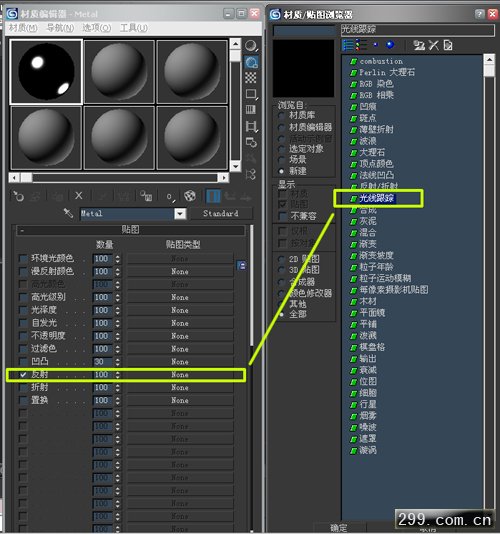500x534 pixels.
Task: Toggle the Backlight icon in vertical toolbar
Action: [x=251, y=62]
